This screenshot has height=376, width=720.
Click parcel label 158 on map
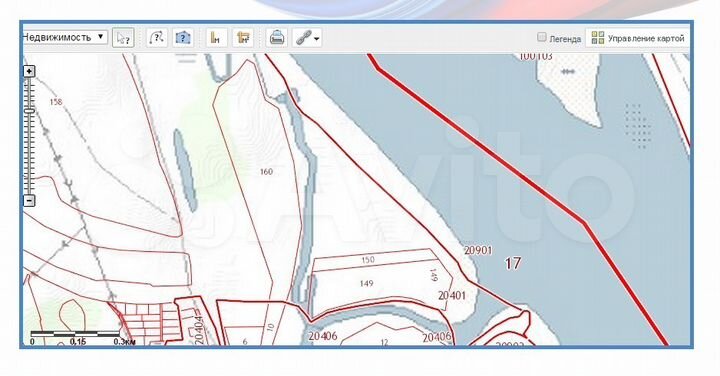56,102
